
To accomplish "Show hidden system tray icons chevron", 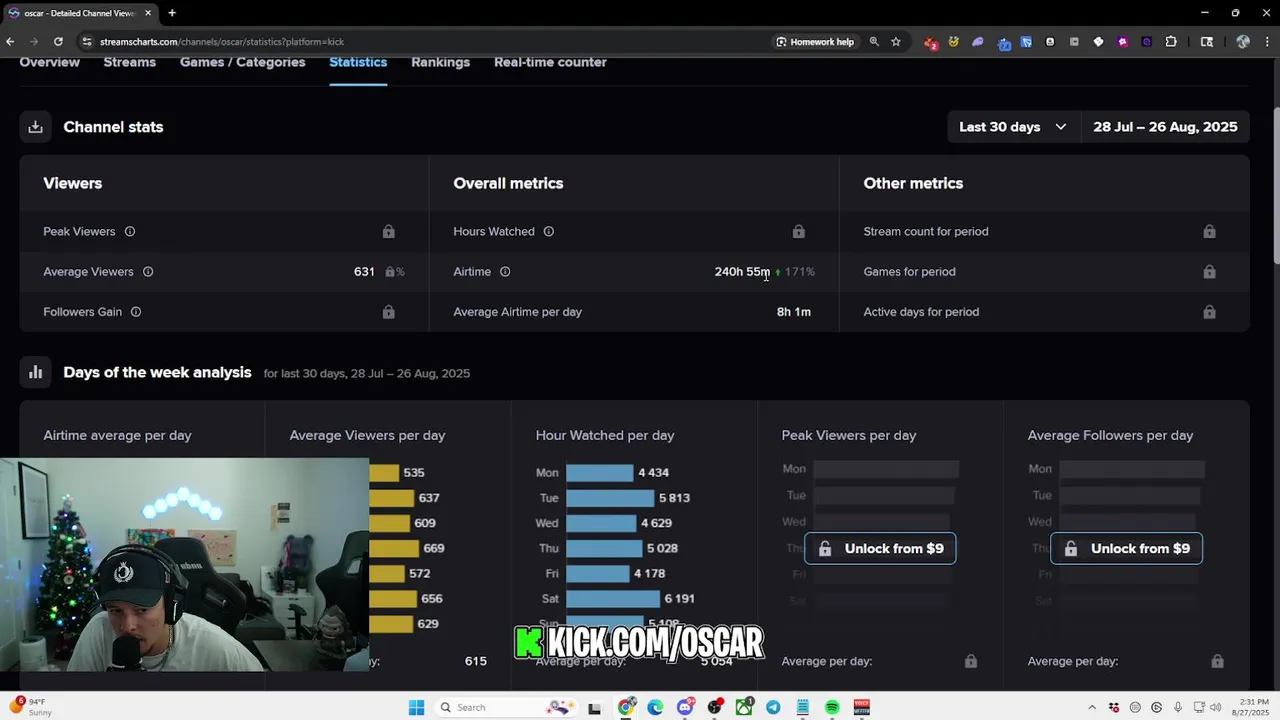I will pos(1093,708).
